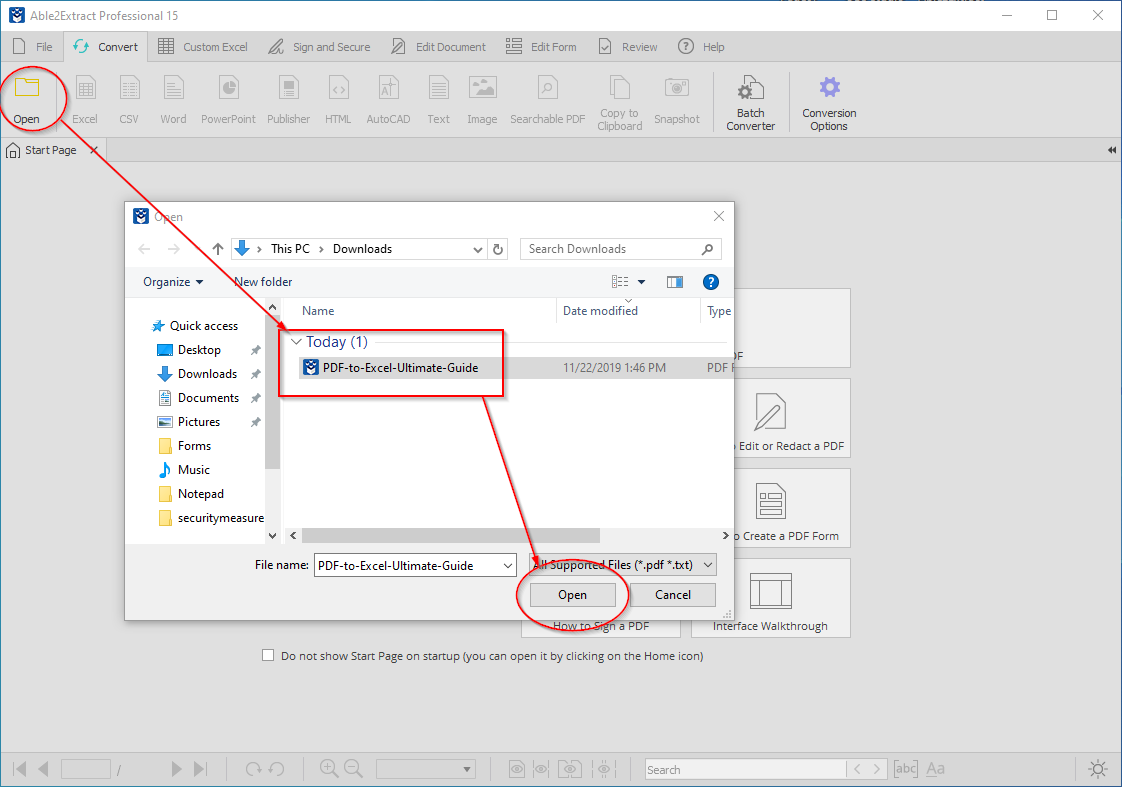Sort by Date modified column header
Image resolution: width=1122 pixels, height=787 pixels.
click(x=600, y=311)
